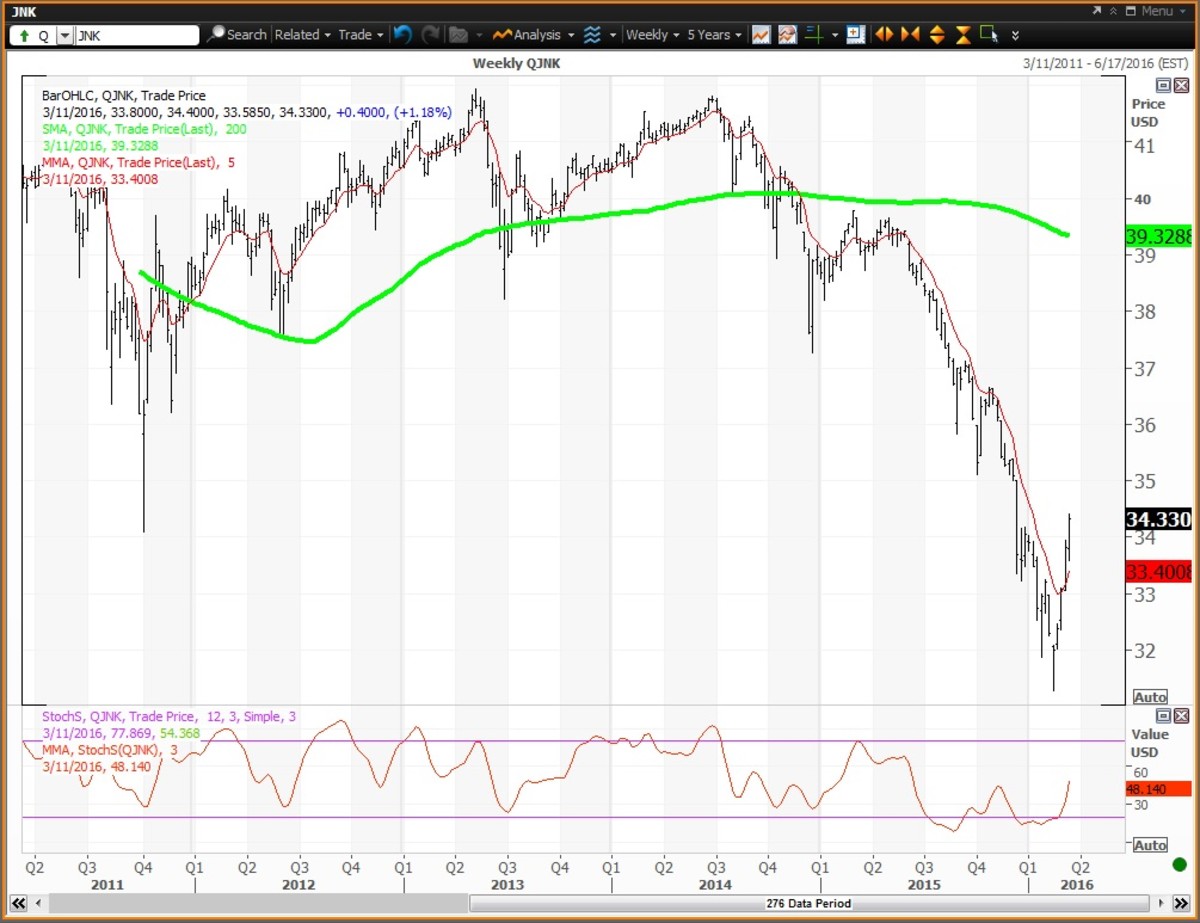This screenshot has height=923, width=1200.
Task: Click the blue undo arrow icon
Action: [x=402, y=35]
